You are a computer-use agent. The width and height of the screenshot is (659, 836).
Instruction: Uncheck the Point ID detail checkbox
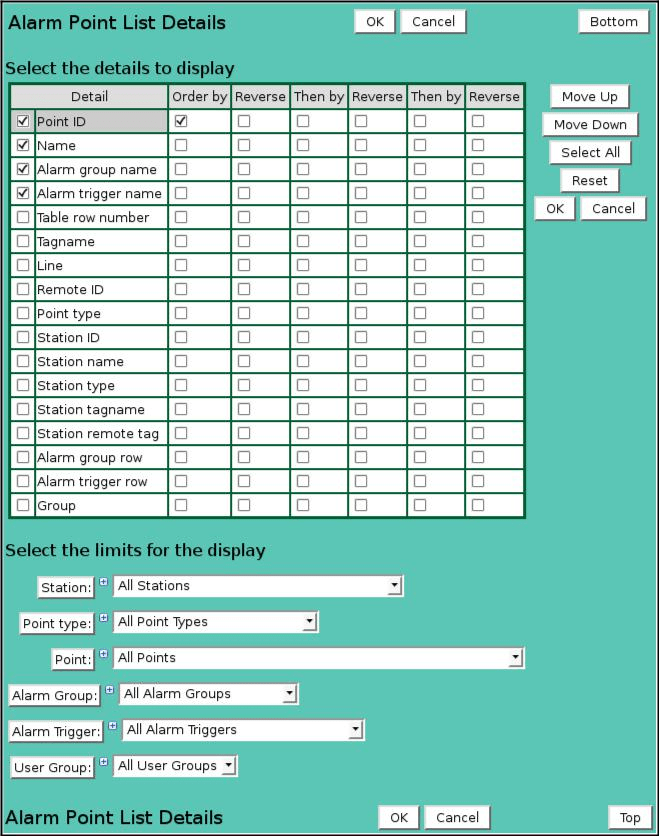click(x=23, y=121)
